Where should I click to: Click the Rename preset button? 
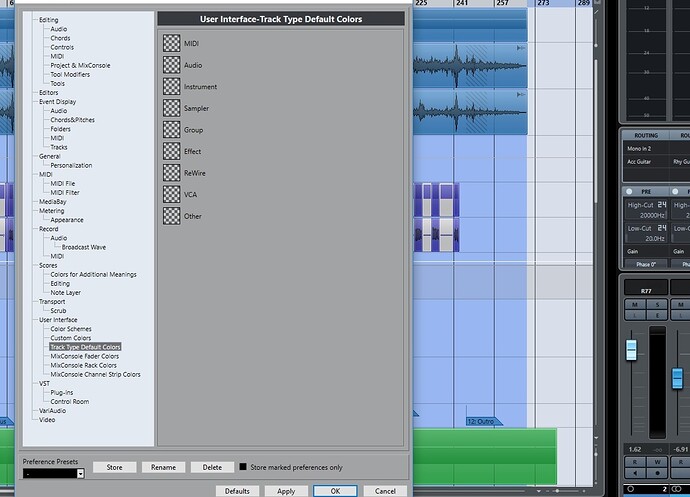[x=163, y=467]
